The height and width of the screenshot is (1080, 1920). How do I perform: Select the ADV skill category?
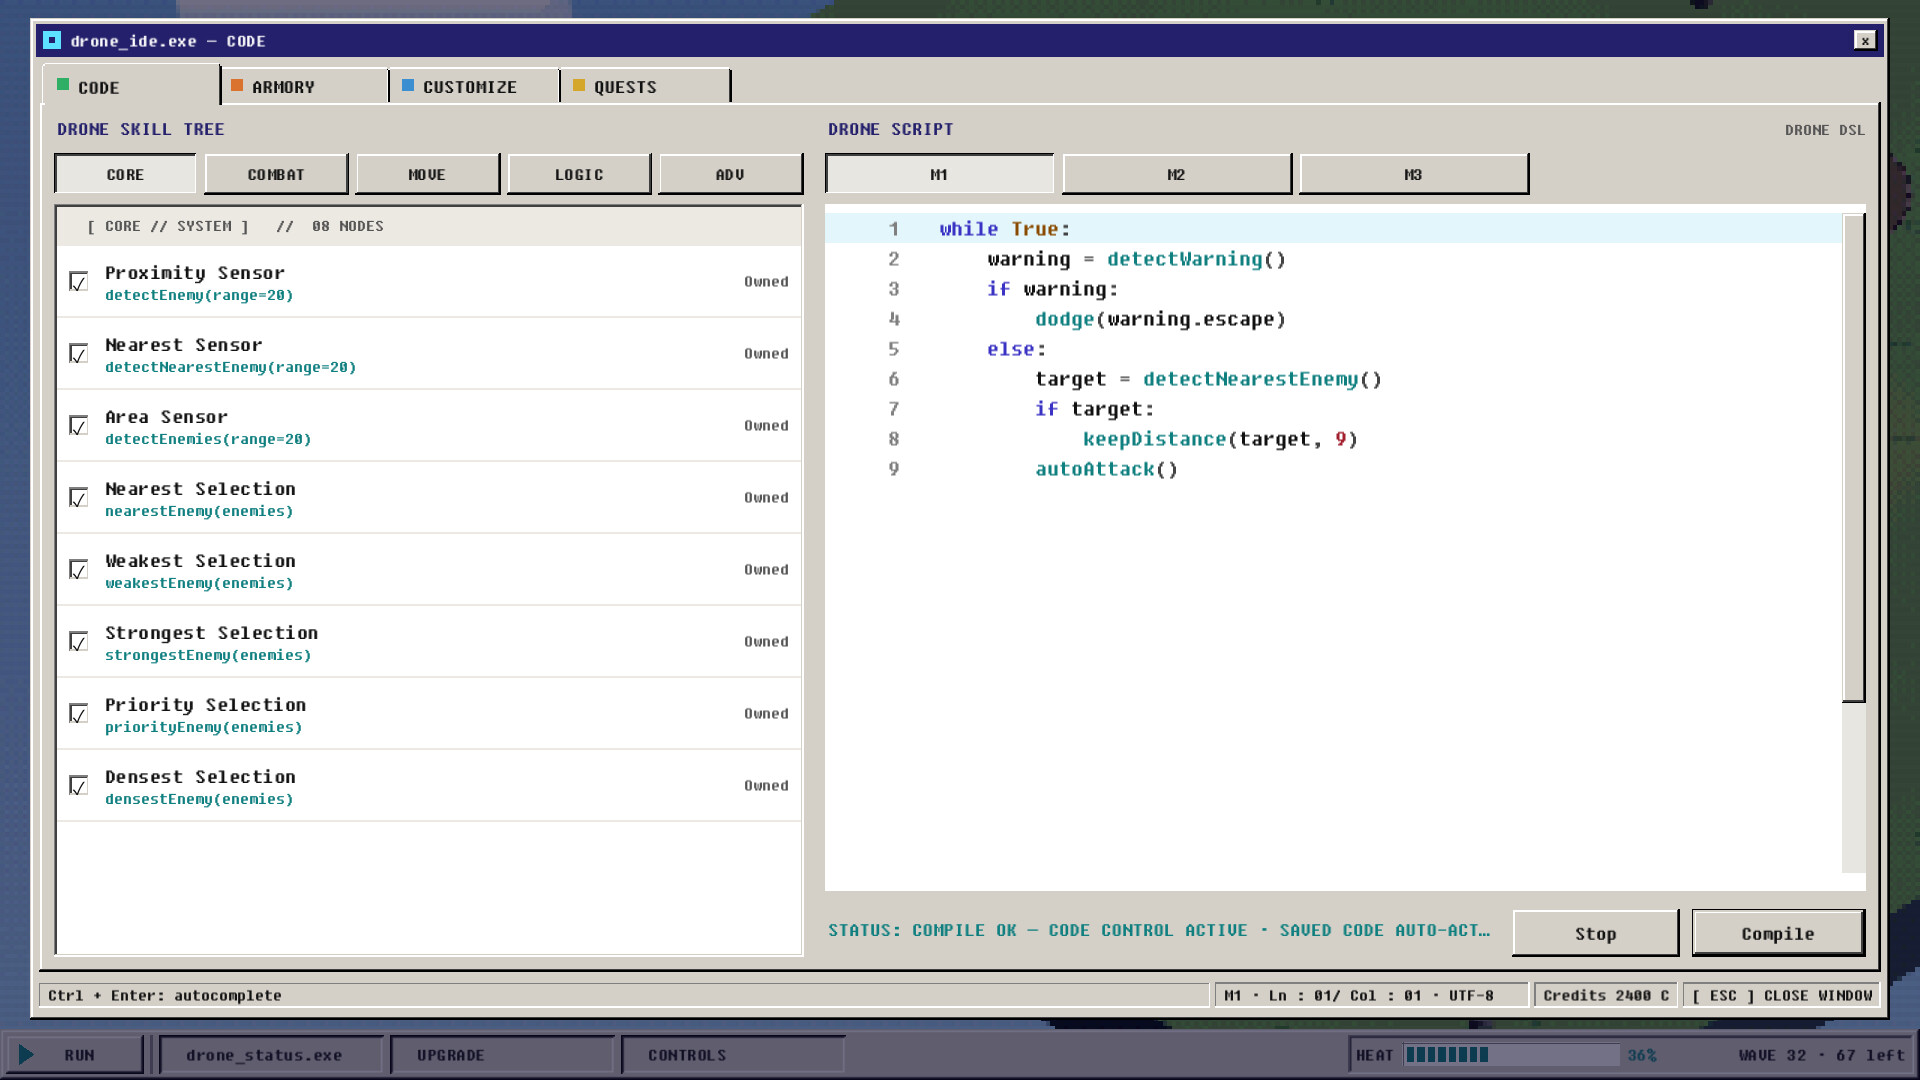point(730,174)
